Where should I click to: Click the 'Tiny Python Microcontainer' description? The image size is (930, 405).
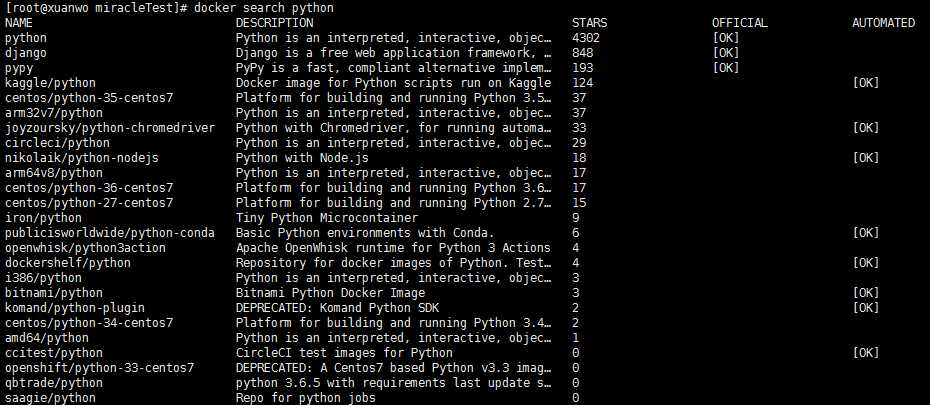pyautogui.click(x=327, y=218)
